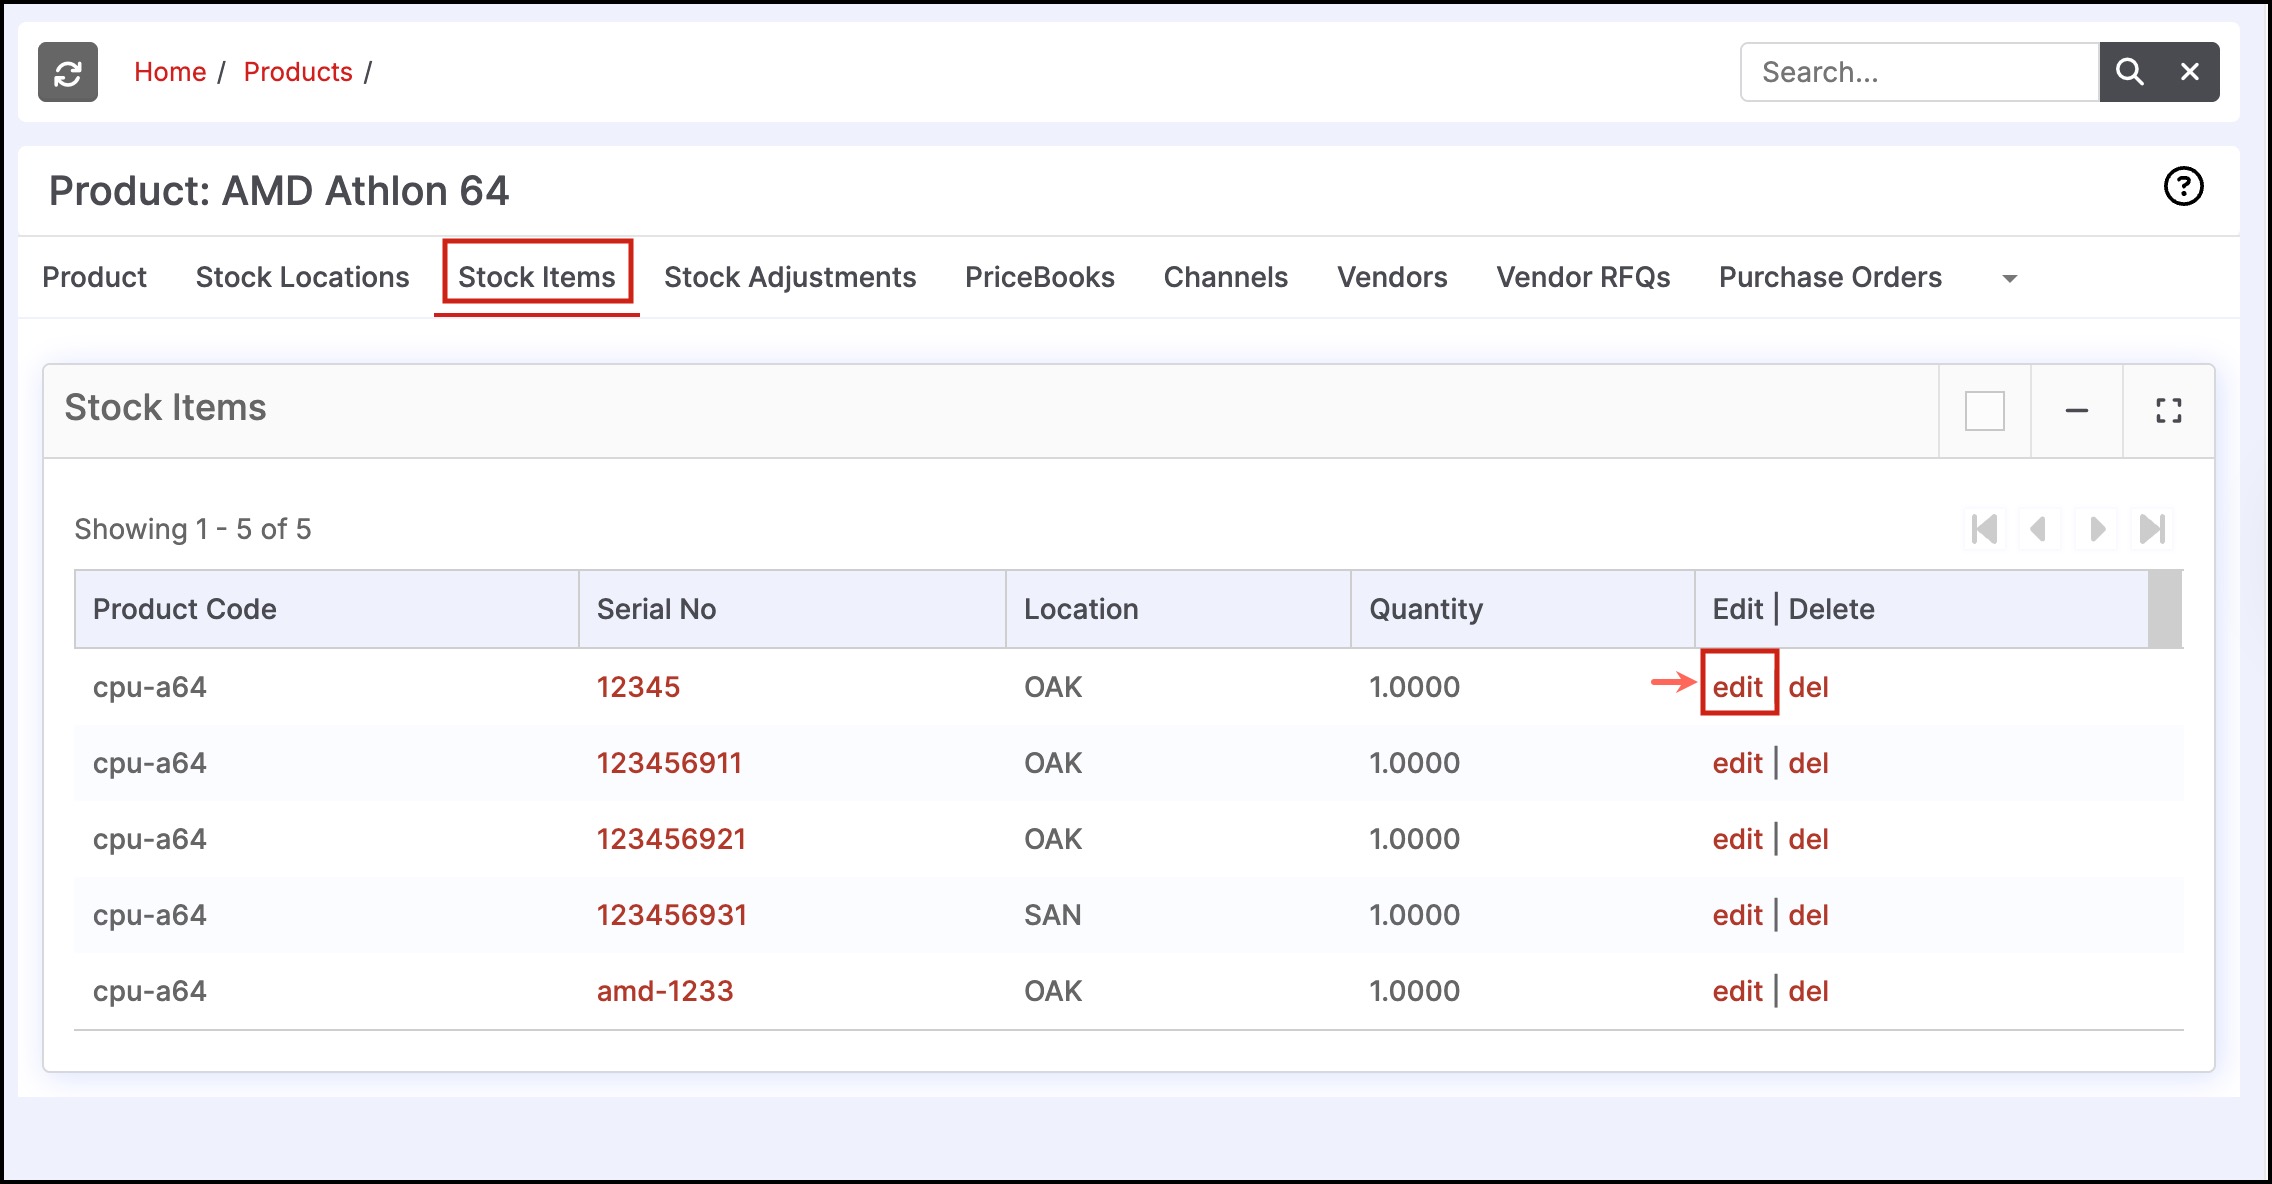Click the Quantity column header
The image size is (2272, 1184).
(x=1523, y=609)
